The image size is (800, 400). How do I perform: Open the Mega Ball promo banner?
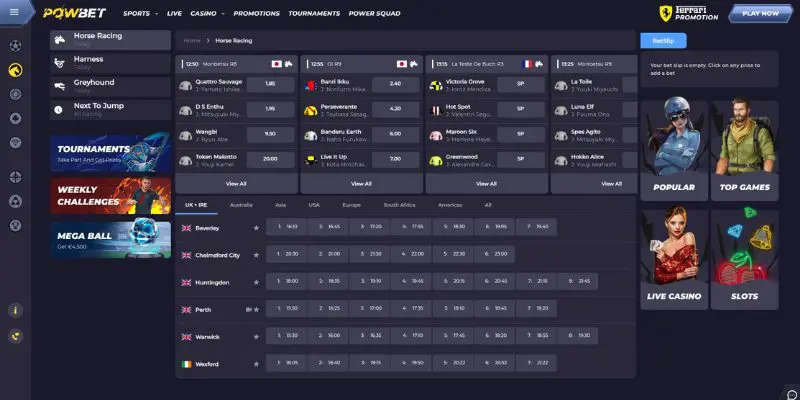click(x=111, y=239)
